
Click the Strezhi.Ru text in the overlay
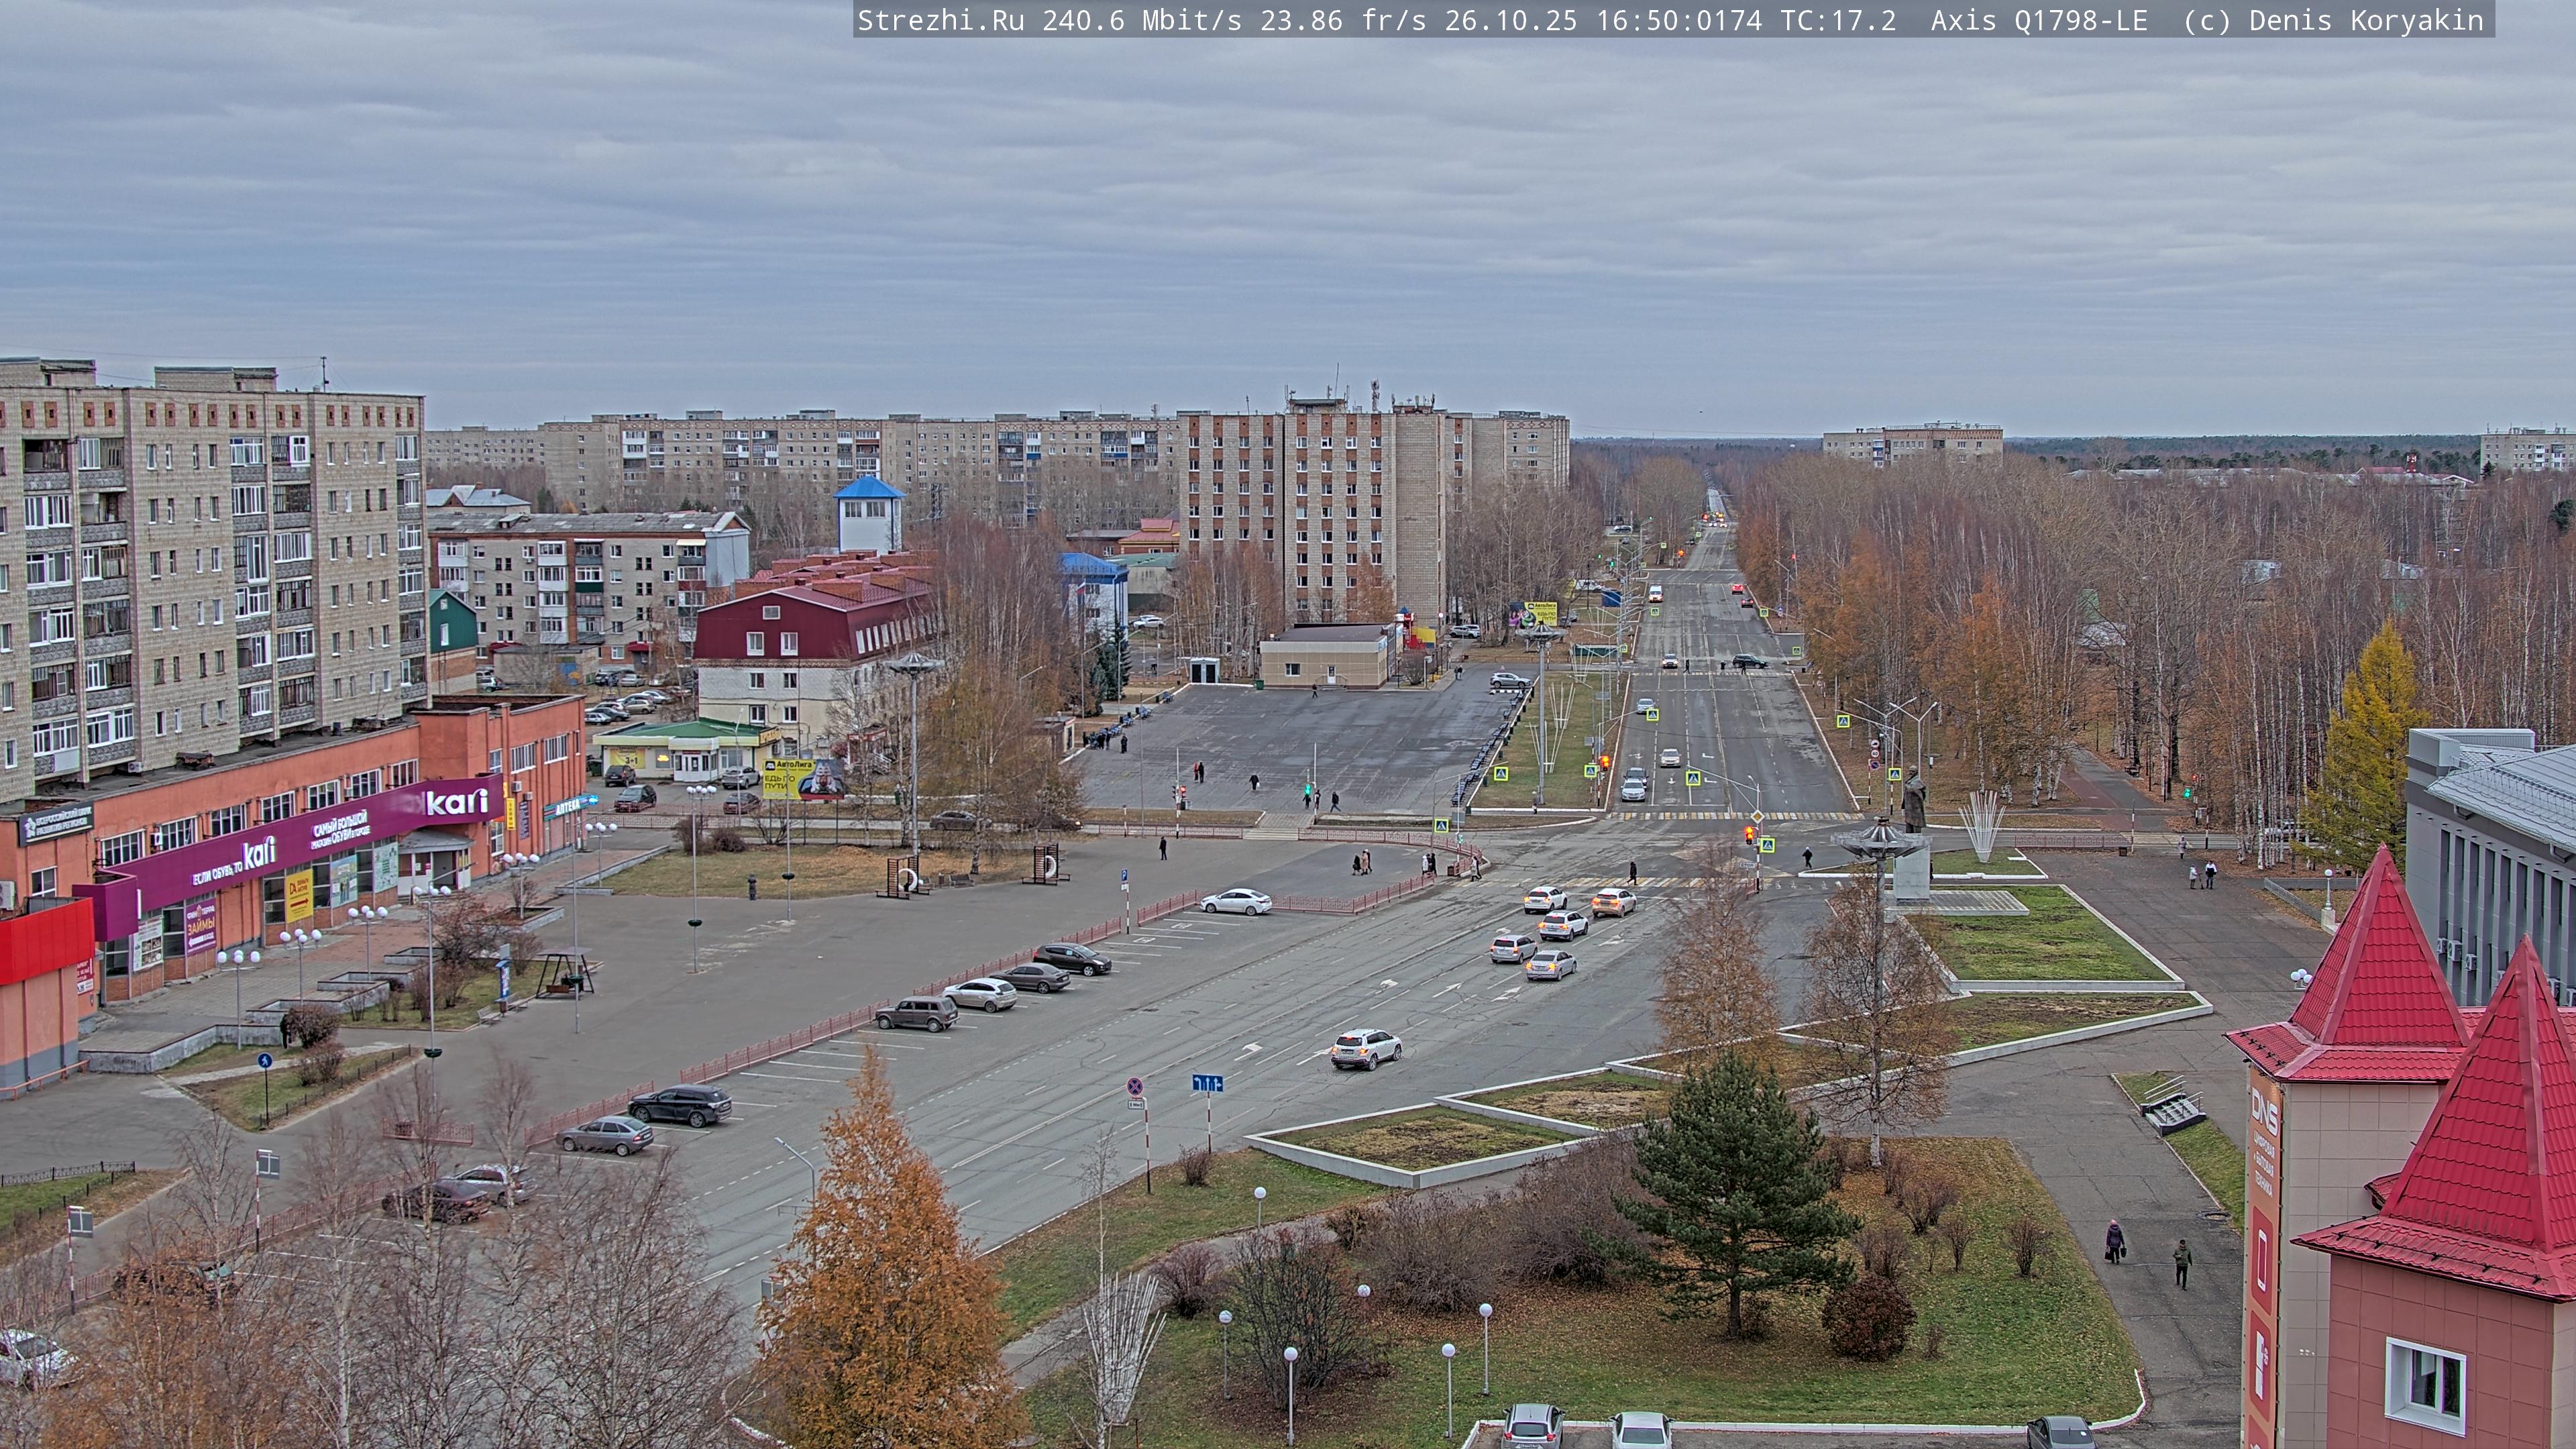click(940, 21)
